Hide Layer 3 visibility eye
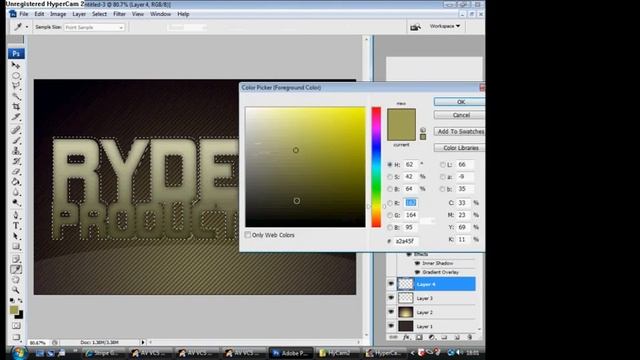The image size is (640, 360). click(x=391, y=298)
